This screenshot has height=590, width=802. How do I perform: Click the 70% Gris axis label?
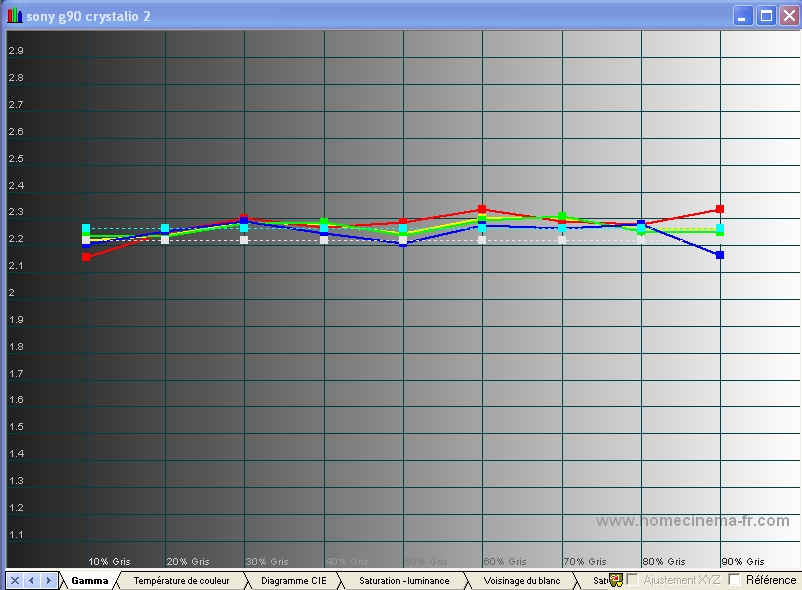tap(585, 561)
